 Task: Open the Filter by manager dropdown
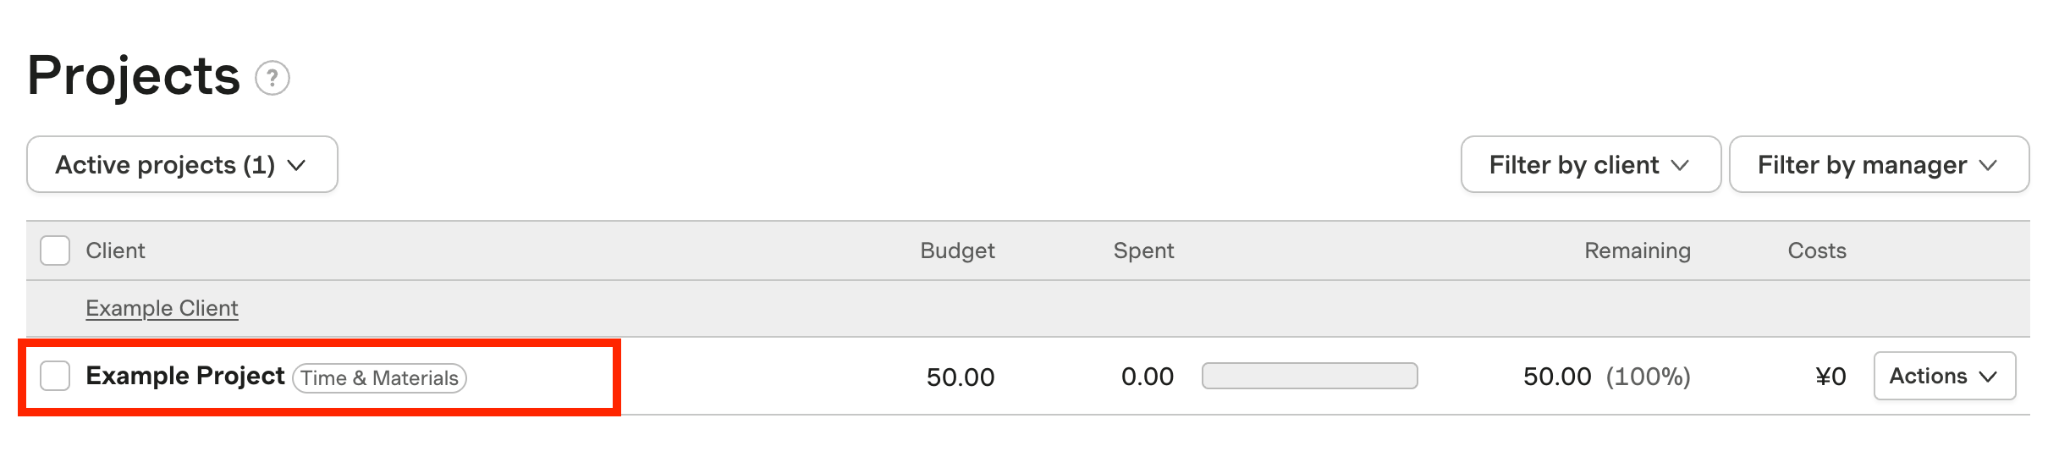pos(1878,165)
